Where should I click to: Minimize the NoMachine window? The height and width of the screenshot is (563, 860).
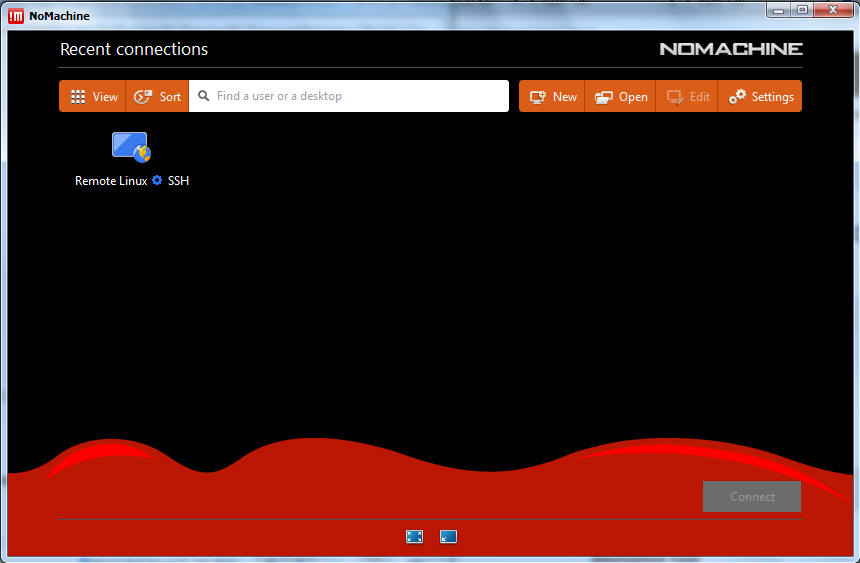[x=779, y=9]
